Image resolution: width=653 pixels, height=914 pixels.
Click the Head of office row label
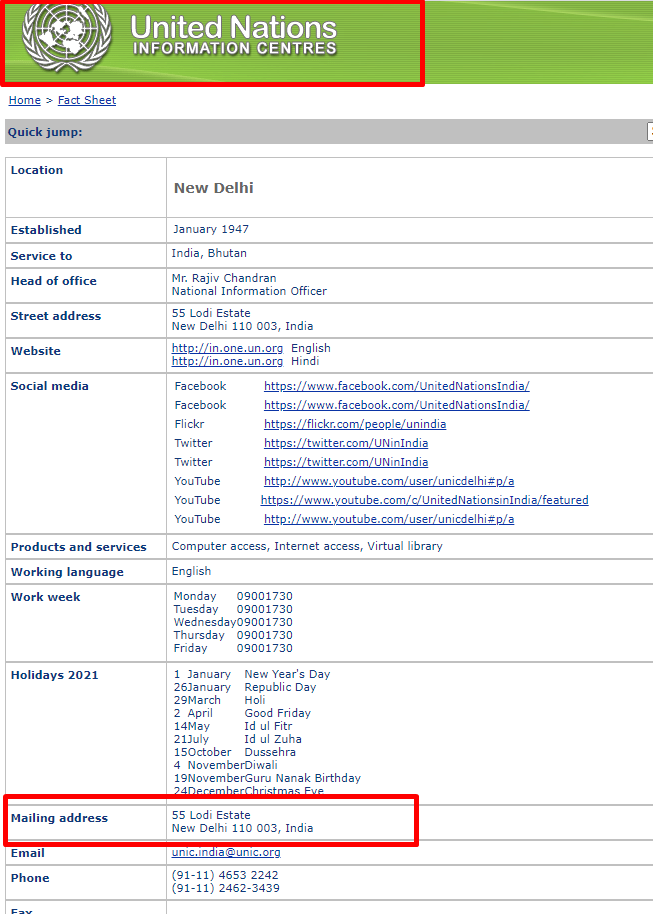[54, 281]
